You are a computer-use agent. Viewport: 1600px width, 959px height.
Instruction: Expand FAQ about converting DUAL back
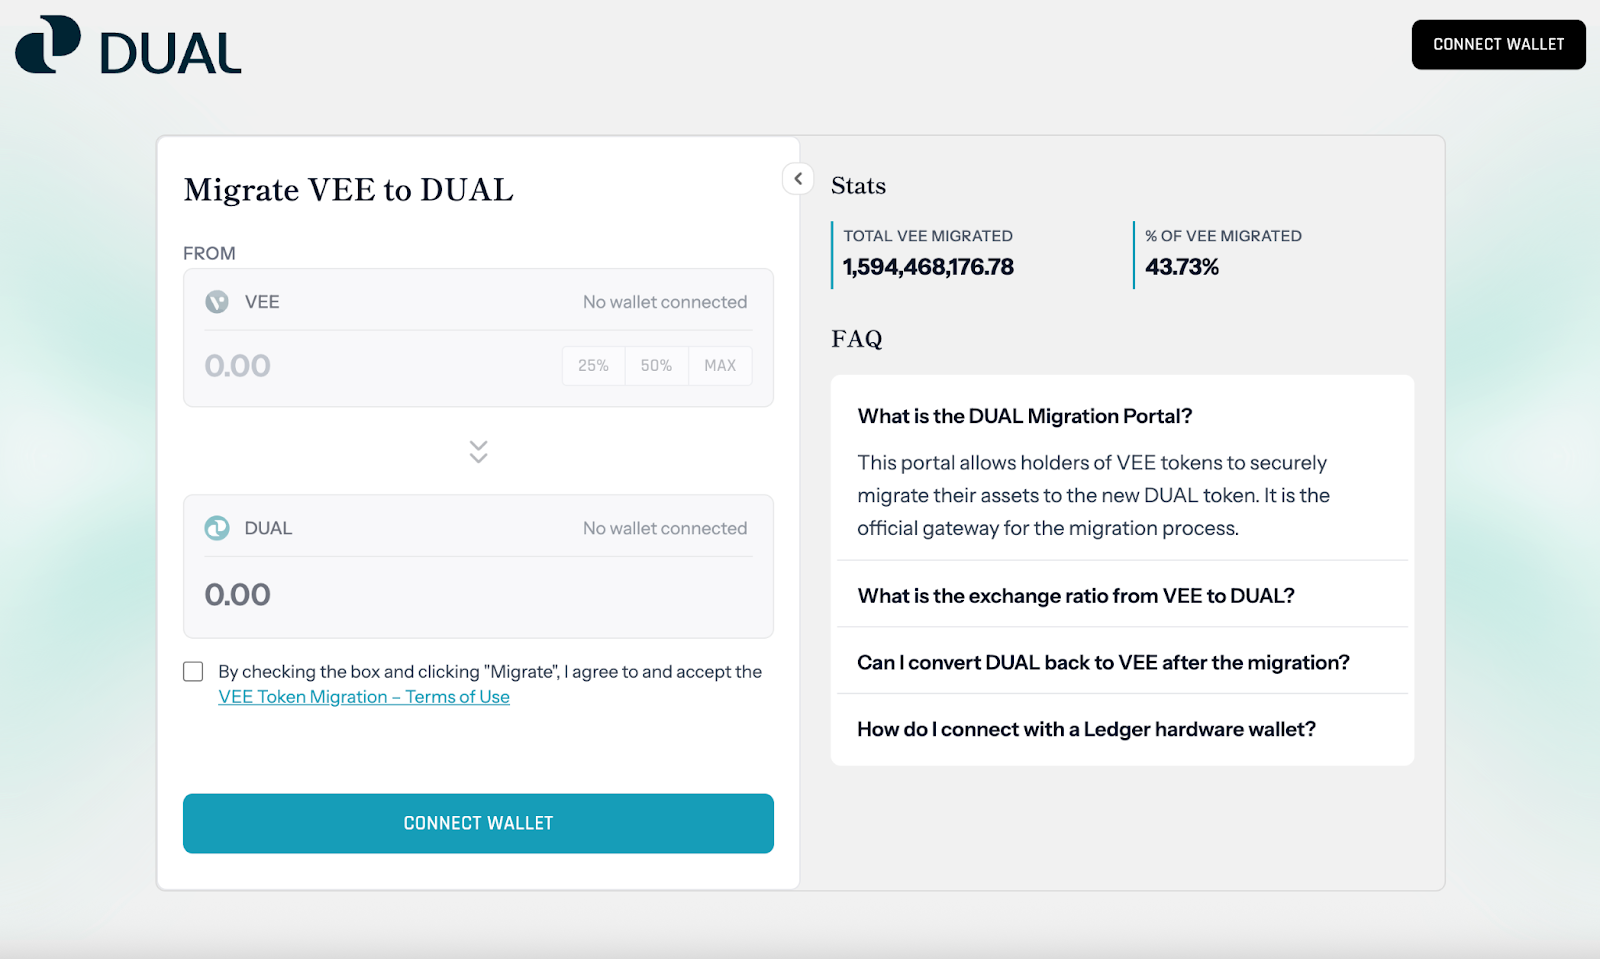pyautogui.click(x=1103, y=663)
